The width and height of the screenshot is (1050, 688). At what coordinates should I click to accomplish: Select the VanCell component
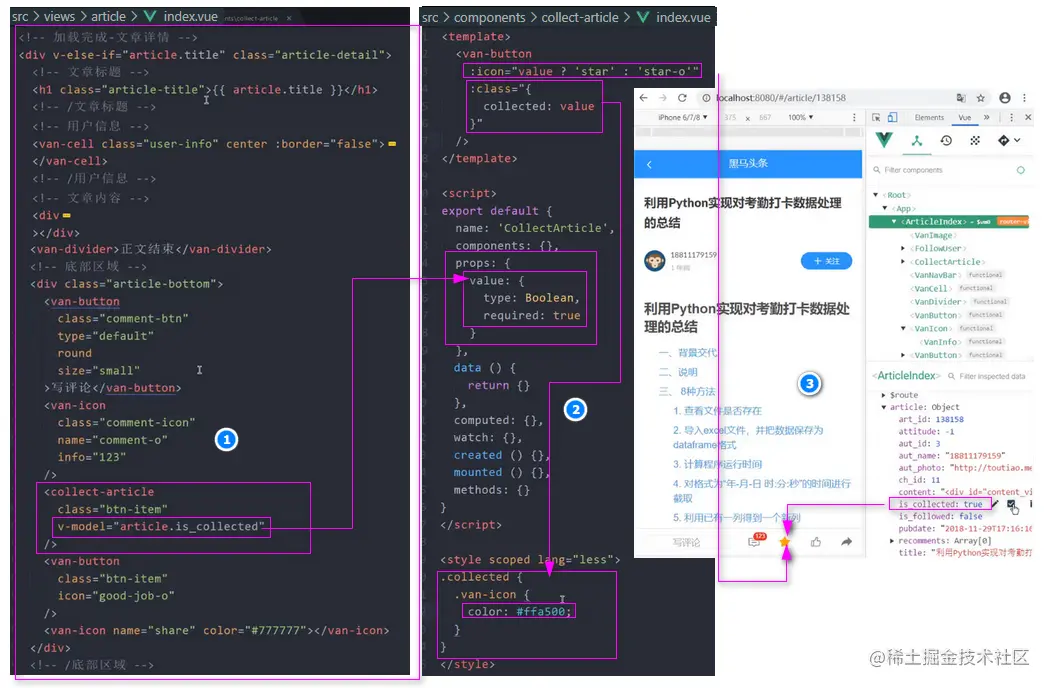tap(931, 289)
